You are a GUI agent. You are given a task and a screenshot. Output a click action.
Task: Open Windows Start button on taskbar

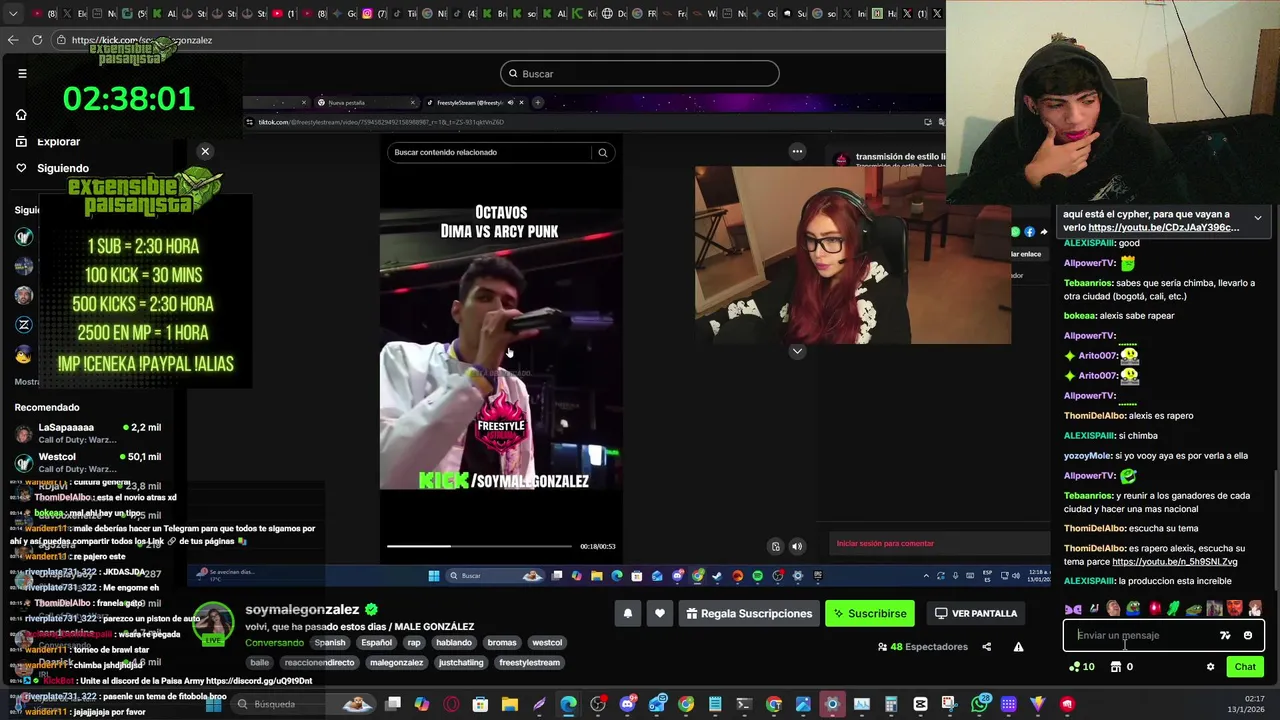[x=213, y=704]
